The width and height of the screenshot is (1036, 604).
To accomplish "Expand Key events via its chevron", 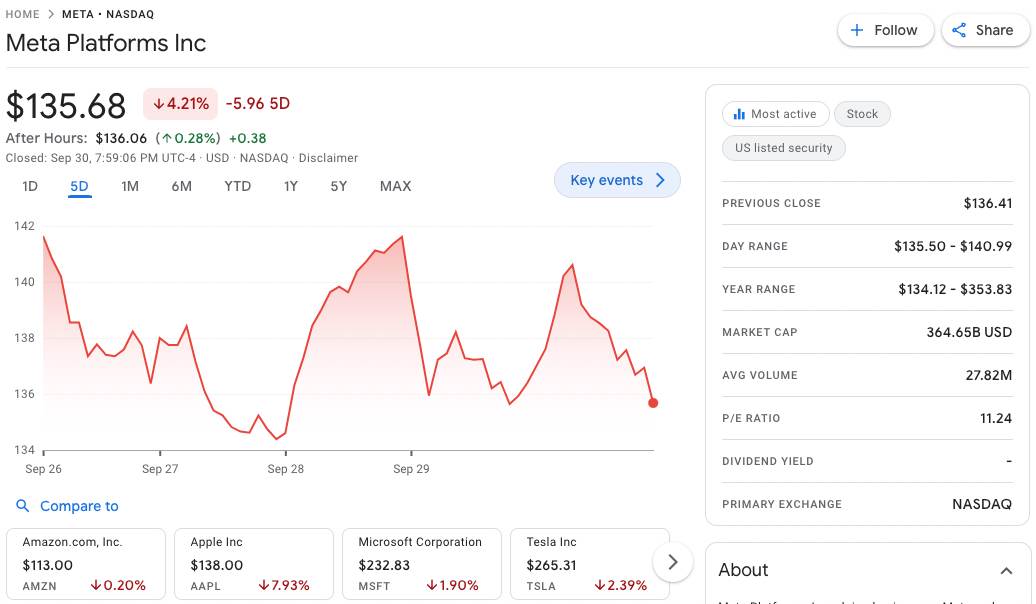I will 658,180.
